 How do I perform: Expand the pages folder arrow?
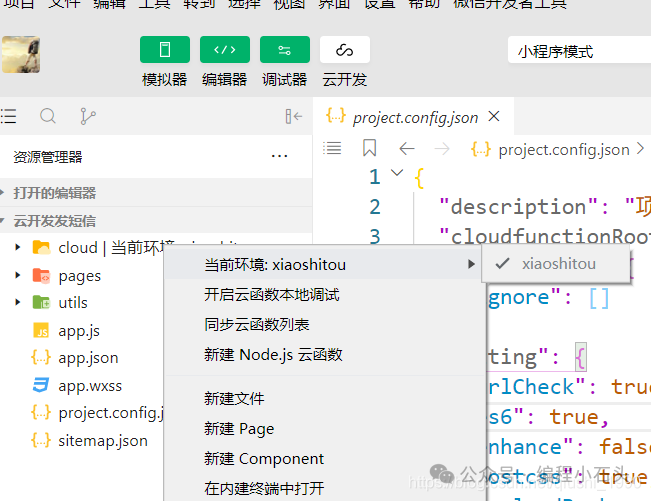tap(17, 275)
